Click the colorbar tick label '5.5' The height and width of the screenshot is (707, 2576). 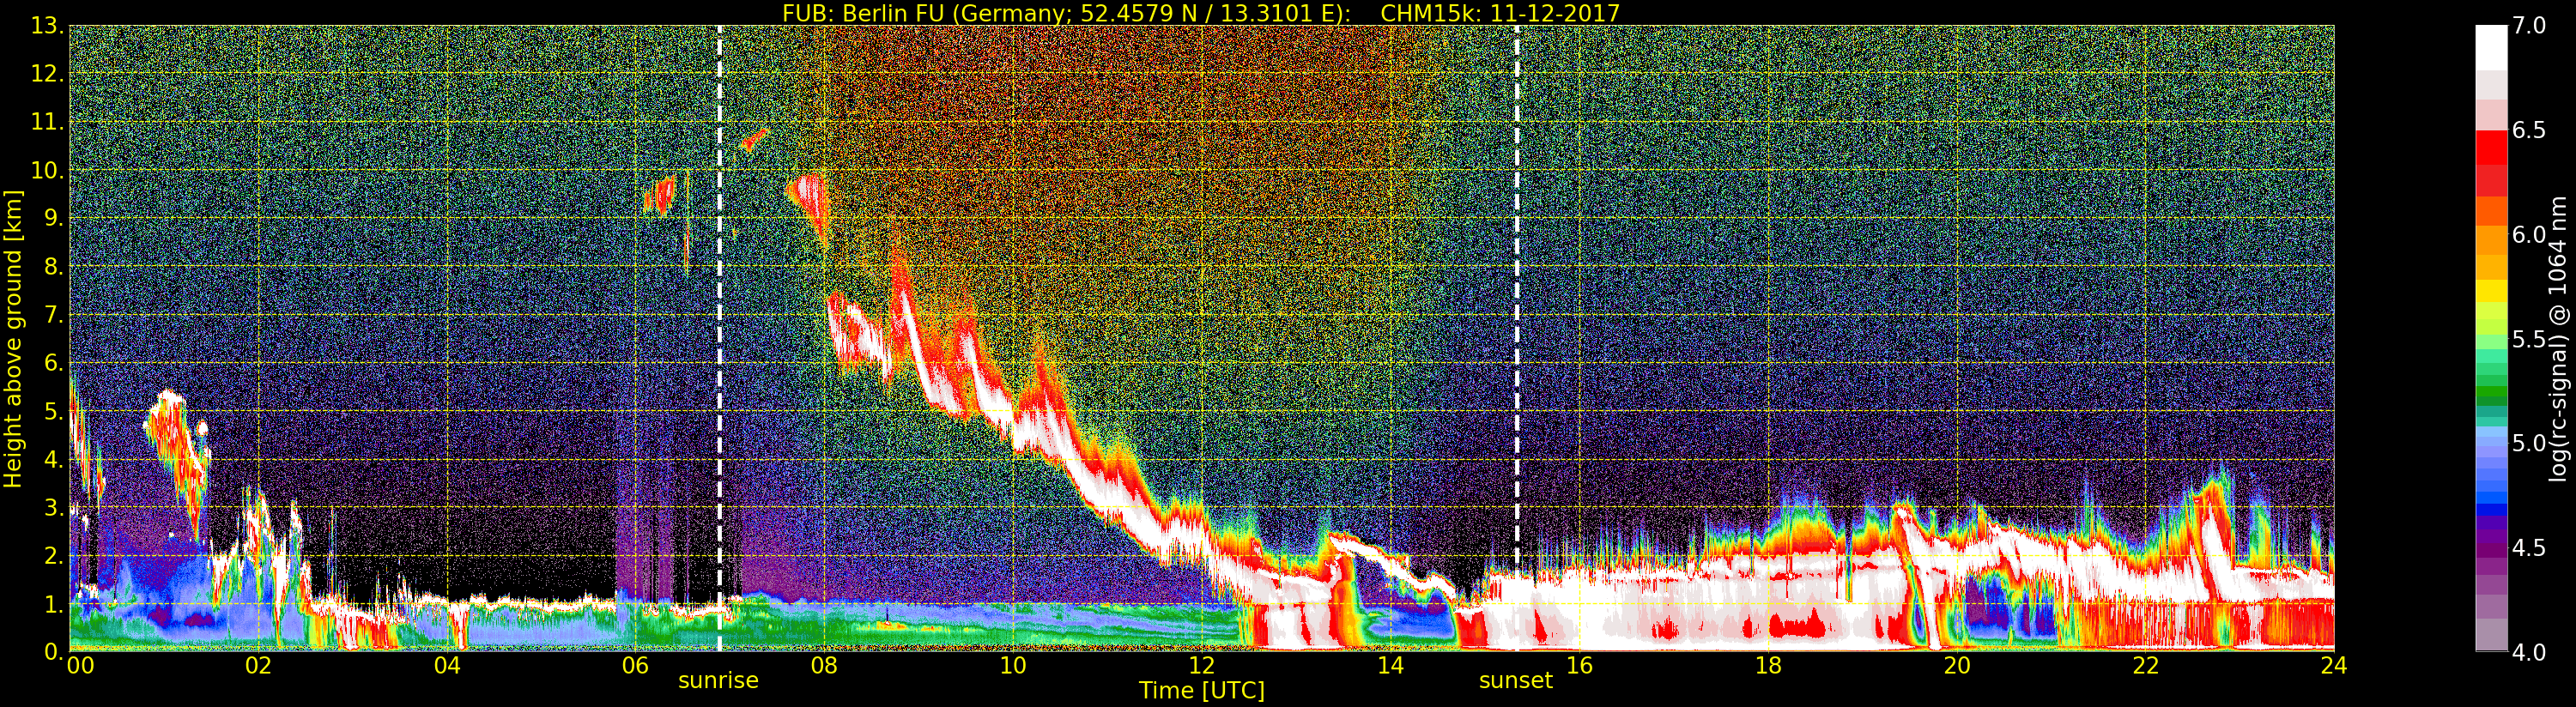tap(2529, 339)
